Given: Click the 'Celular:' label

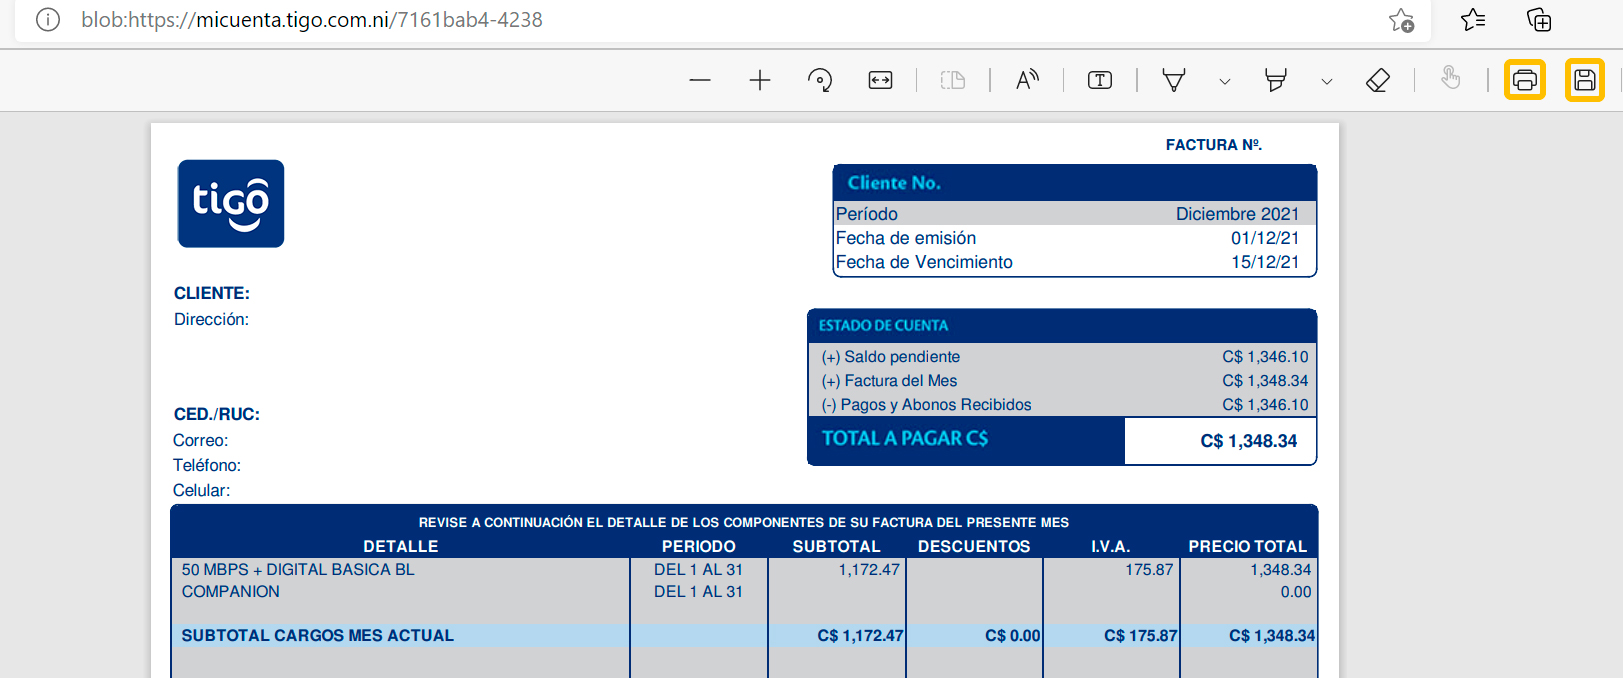Looking at the screenshot, I should tap(201, 490).
